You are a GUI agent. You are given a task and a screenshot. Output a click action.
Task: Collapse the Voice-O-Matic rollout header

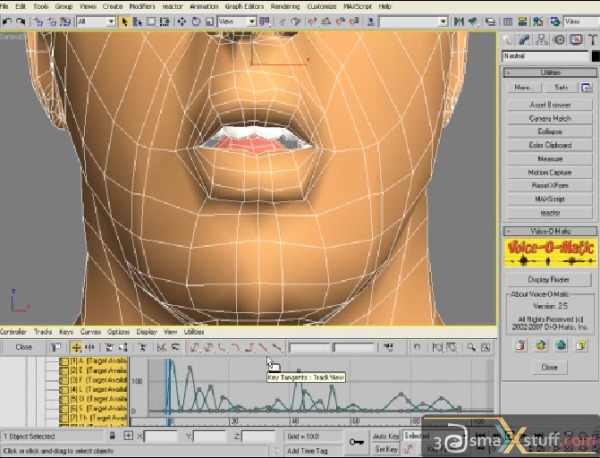550,231
